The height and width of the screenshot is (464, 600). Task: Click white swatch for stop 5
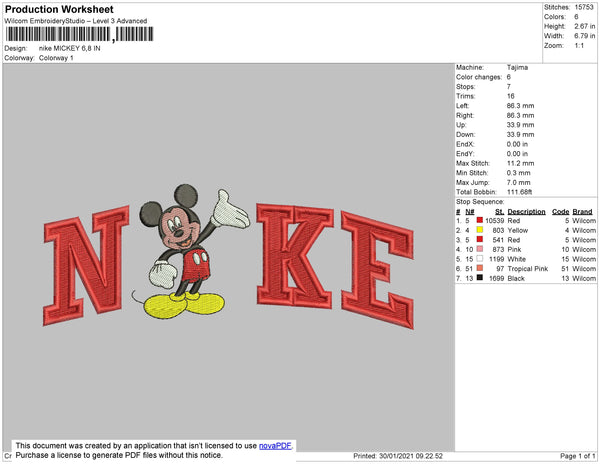(x=479, y=259)
